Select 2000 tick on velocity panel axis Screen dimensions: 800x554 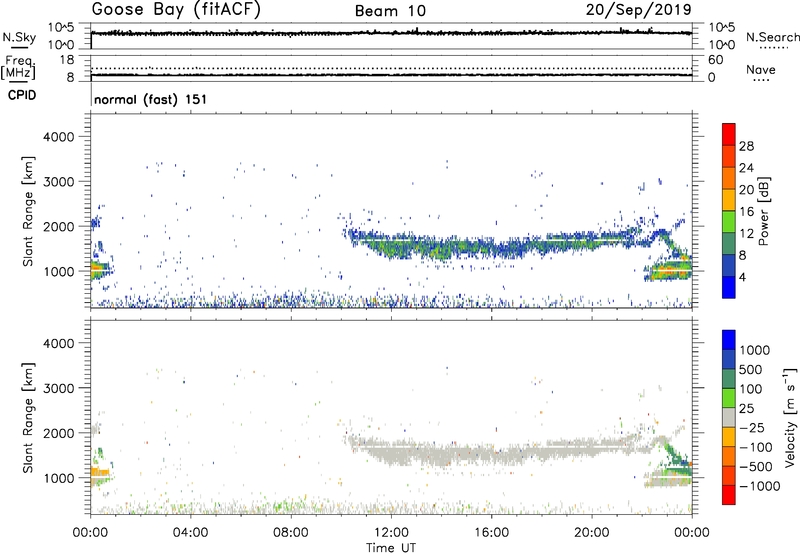(x=59, y=433)
